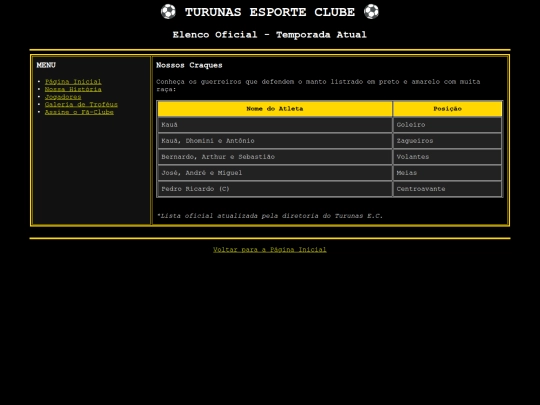This screenshot has width=540, height=405.
Task: Click the Conheça os guerreiros intro paragraph
Action: click(318, 85)
